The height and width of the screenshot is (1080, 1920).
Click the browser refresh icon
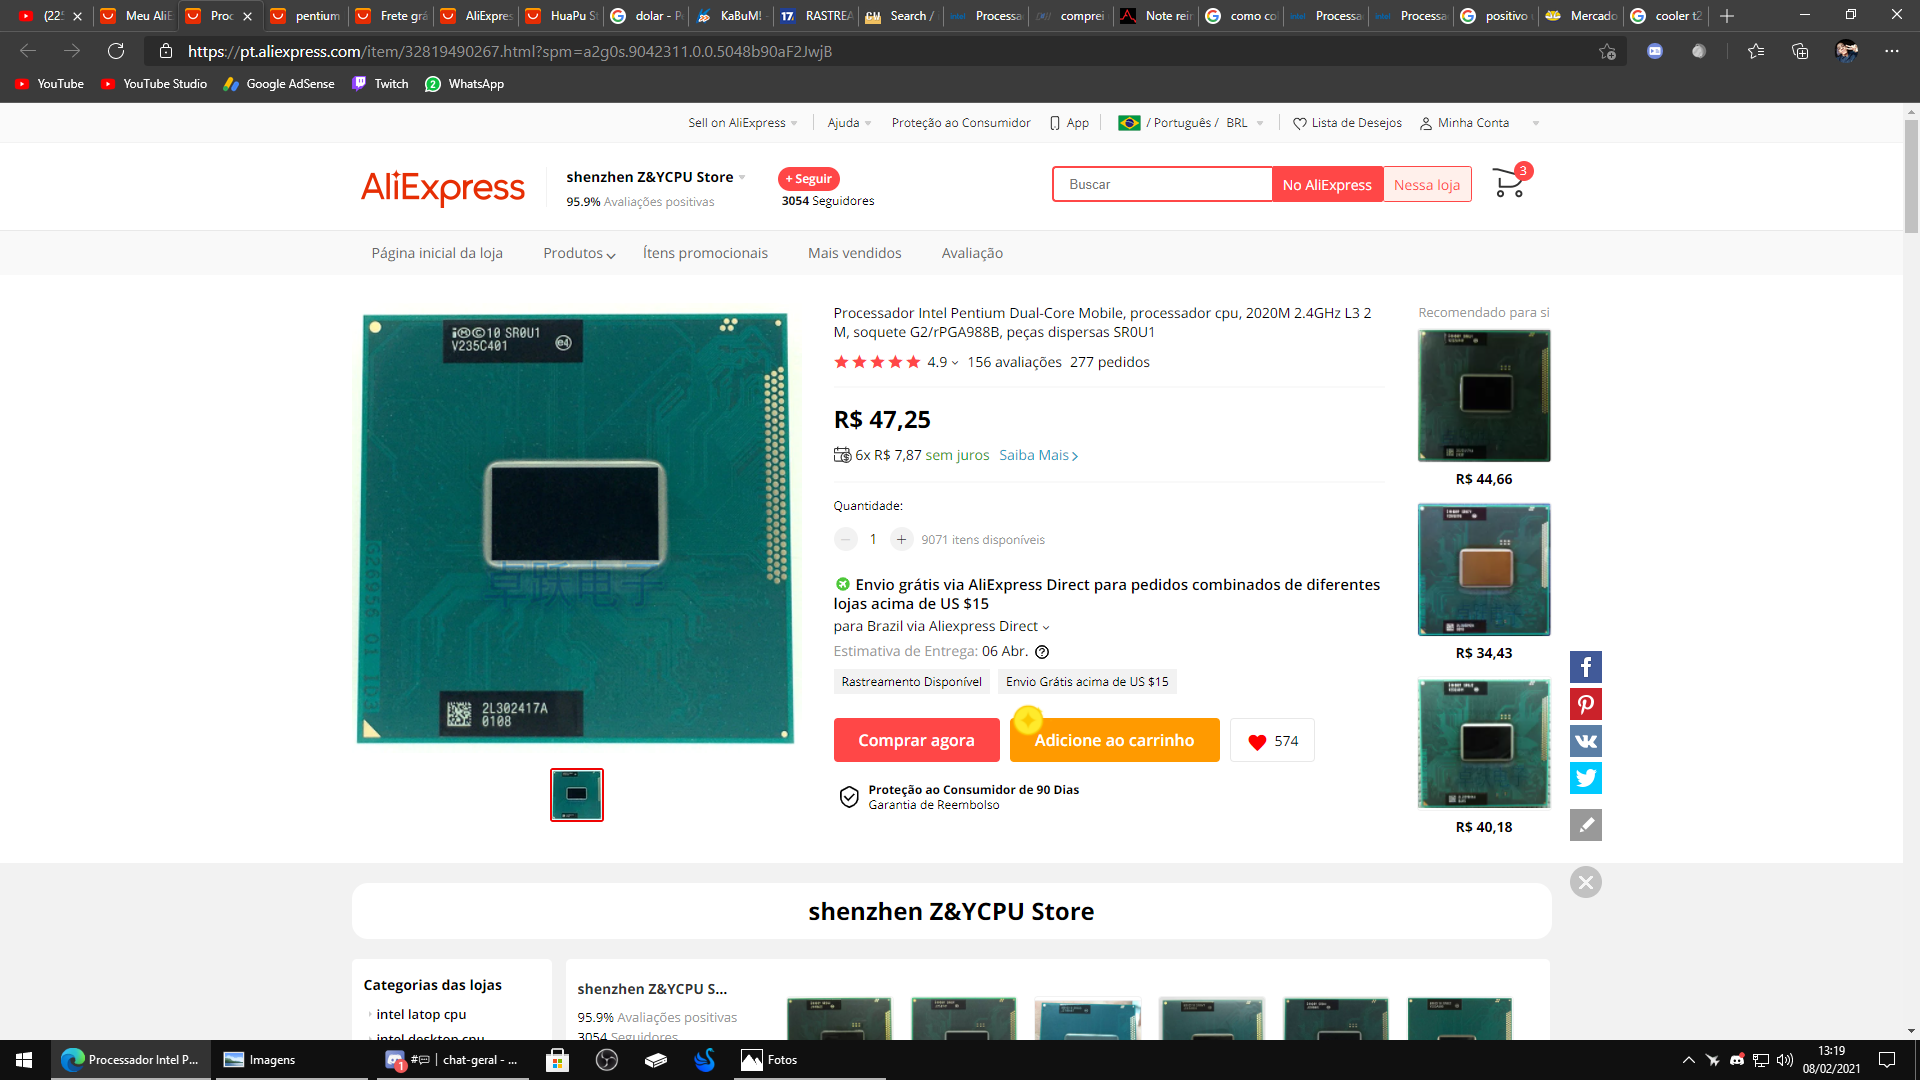pyautogui.click(x=116, y=51)
